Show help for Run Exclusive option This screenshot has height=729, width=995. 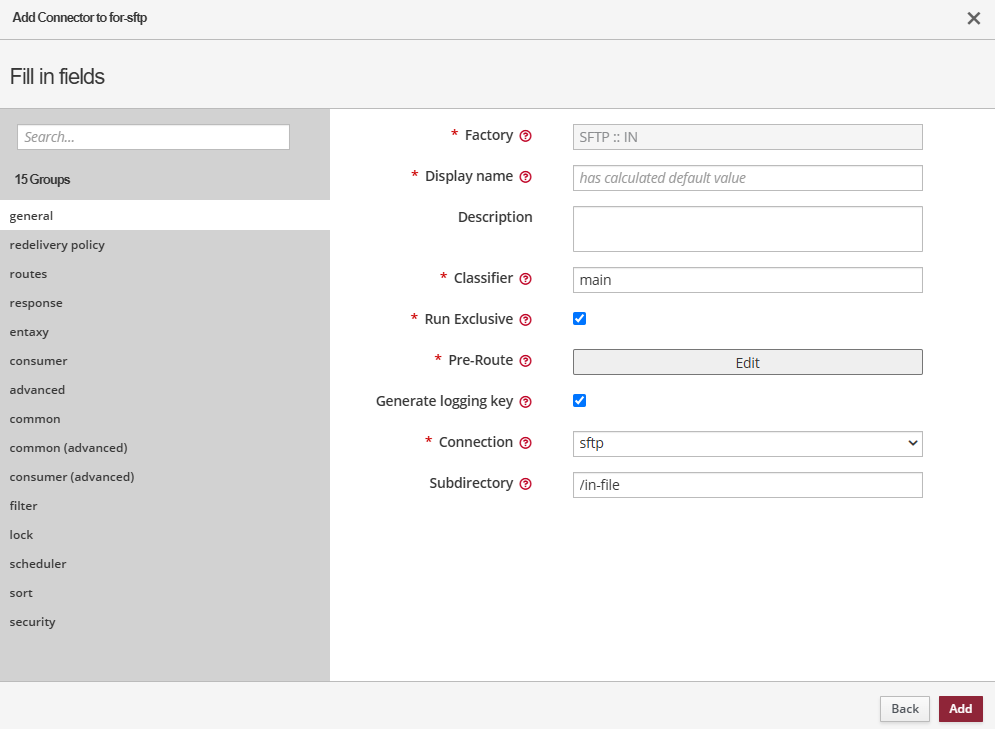(526, 320)
